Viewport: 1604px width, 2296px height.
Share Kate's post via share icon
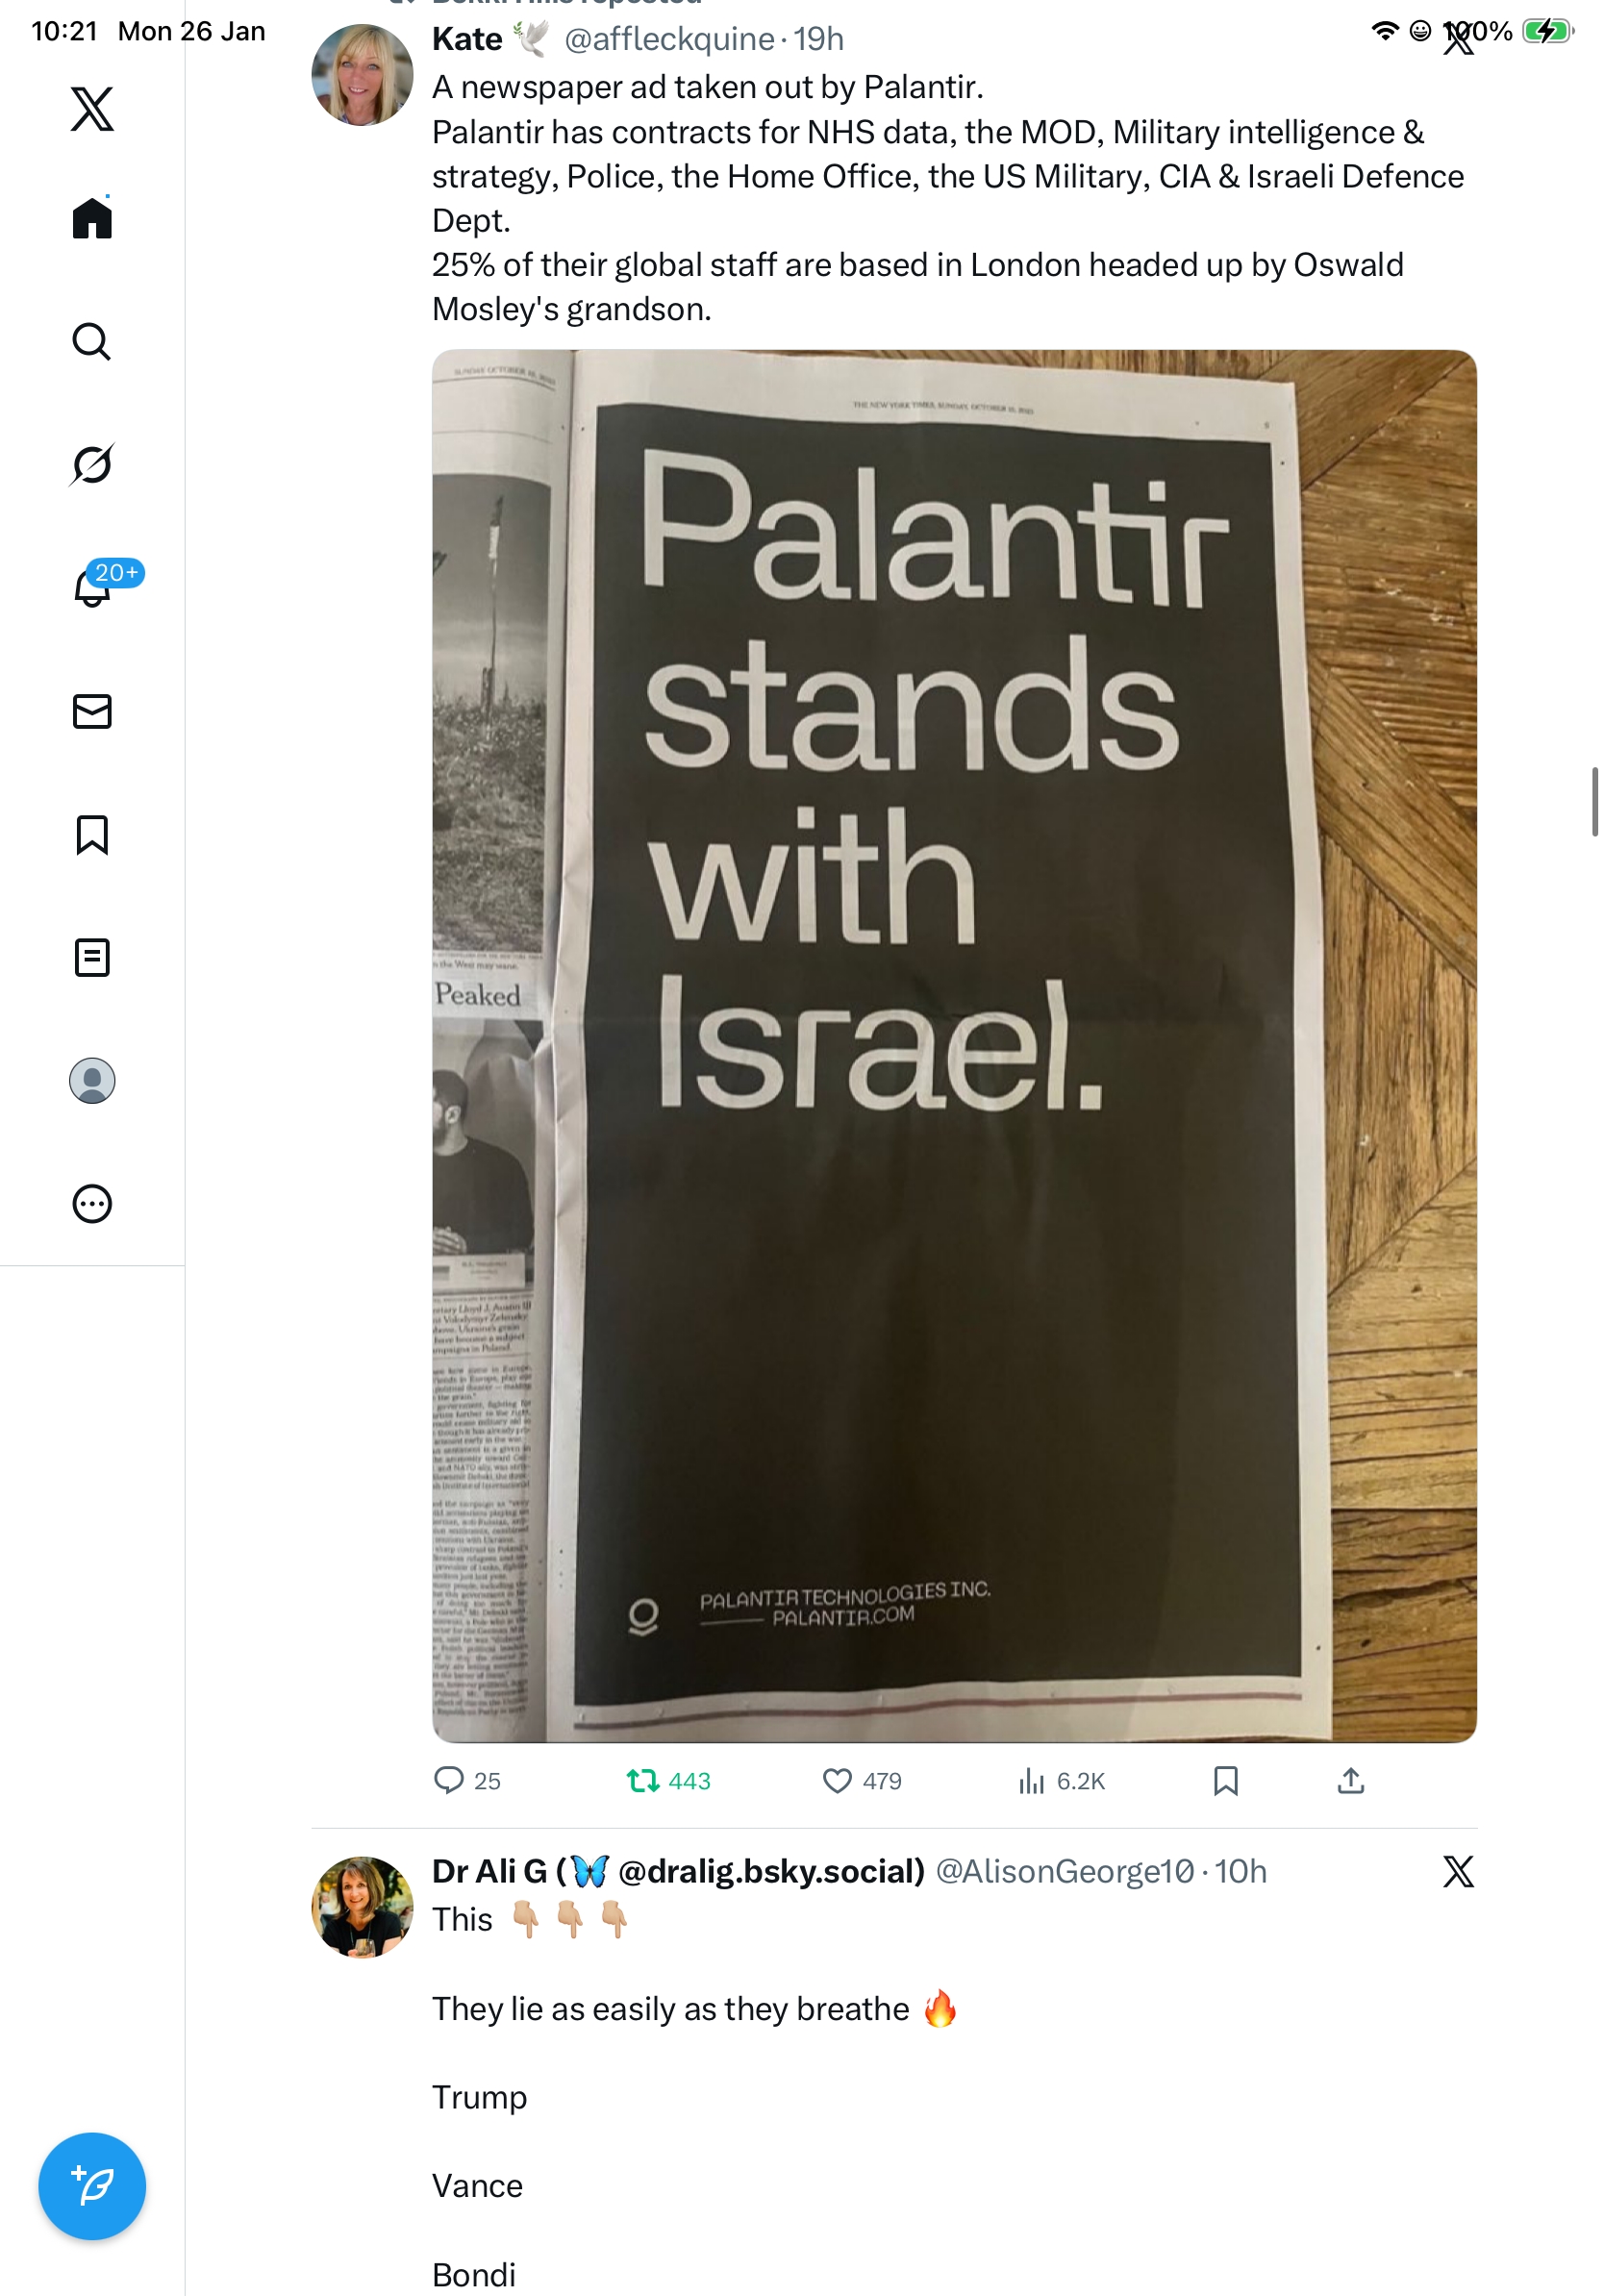[1351, 1780]
